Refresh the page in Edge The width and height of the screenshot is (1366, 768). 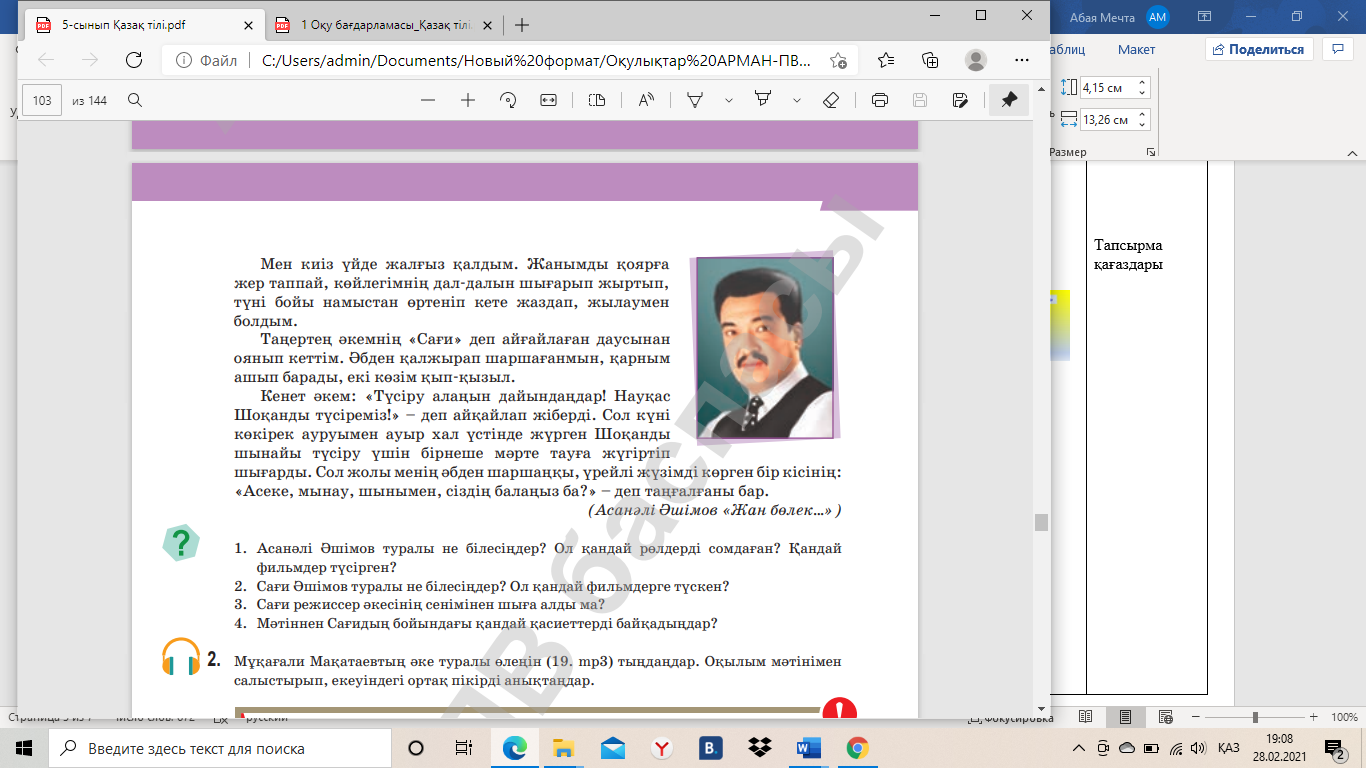[134, 60]
